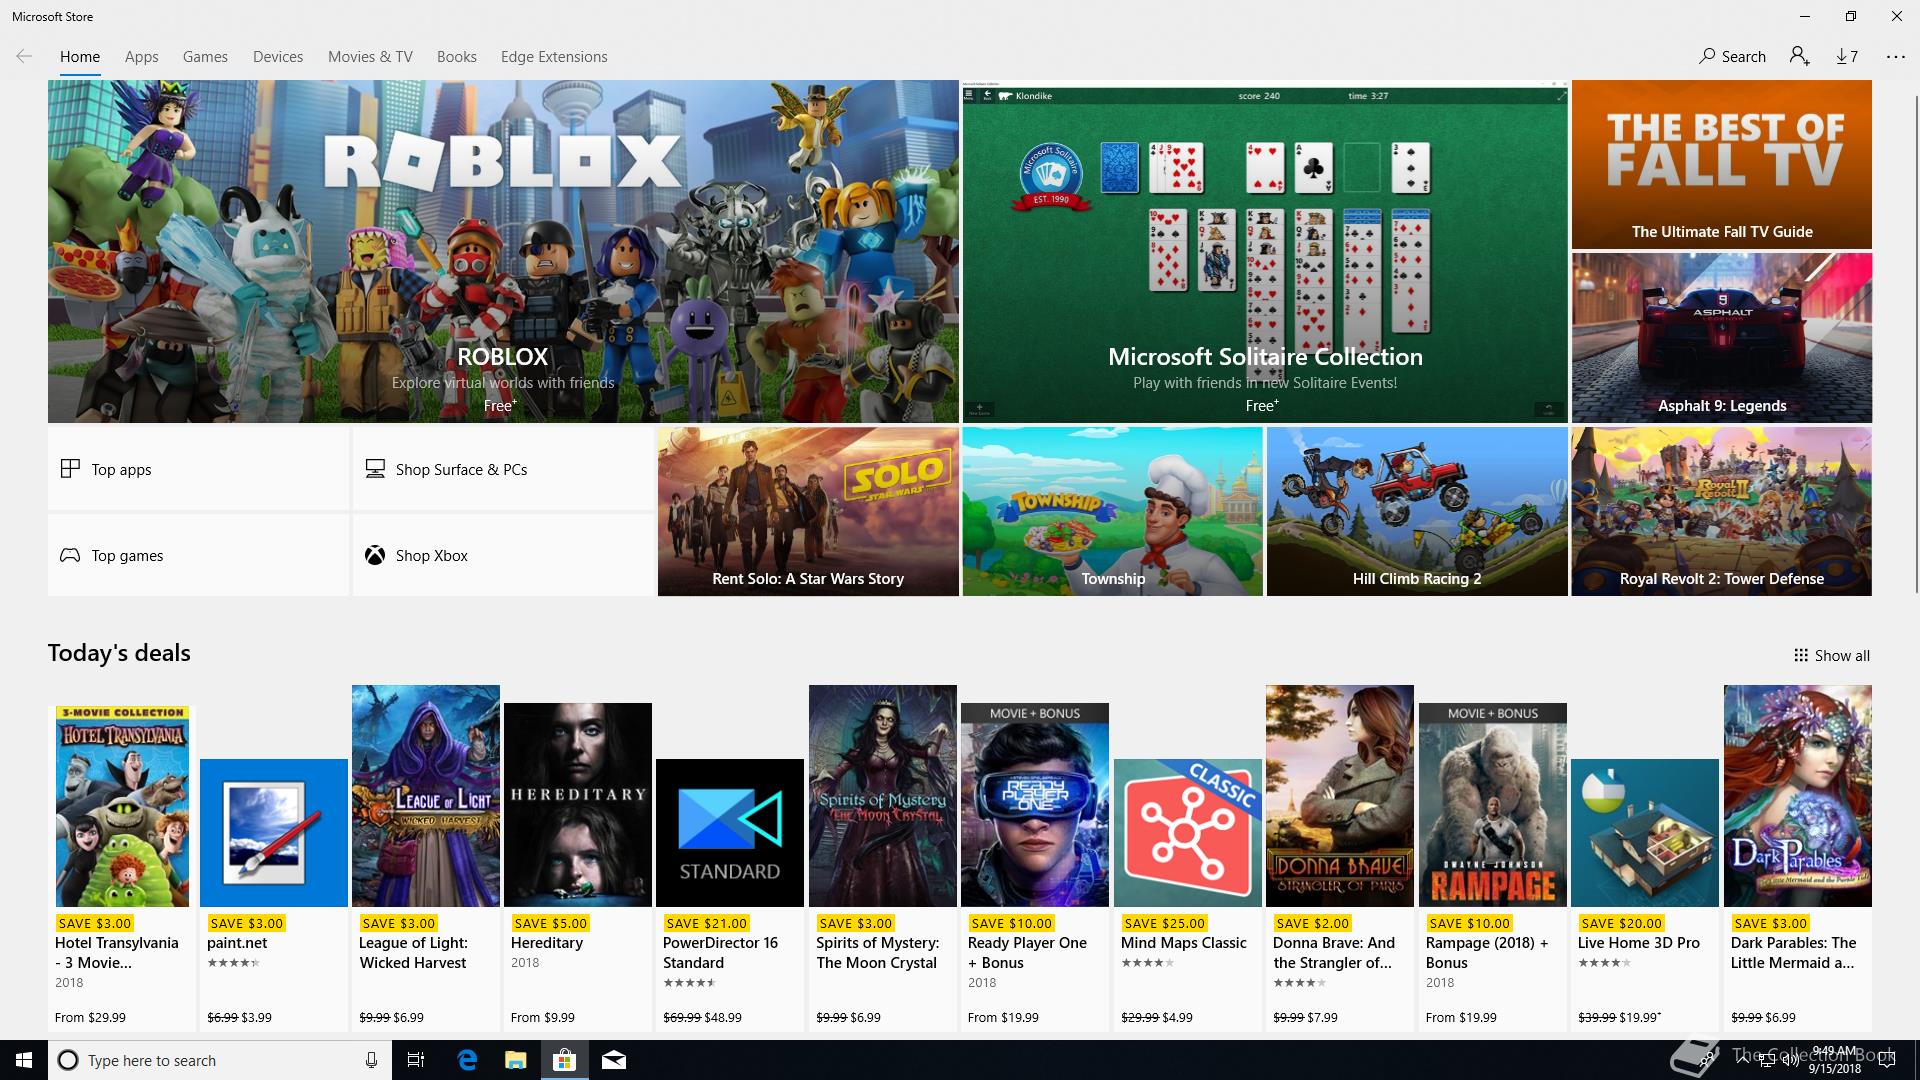Open the See more ellipsis menu
Viewport: 1920px width, 1080px height.
[1896, 56]
